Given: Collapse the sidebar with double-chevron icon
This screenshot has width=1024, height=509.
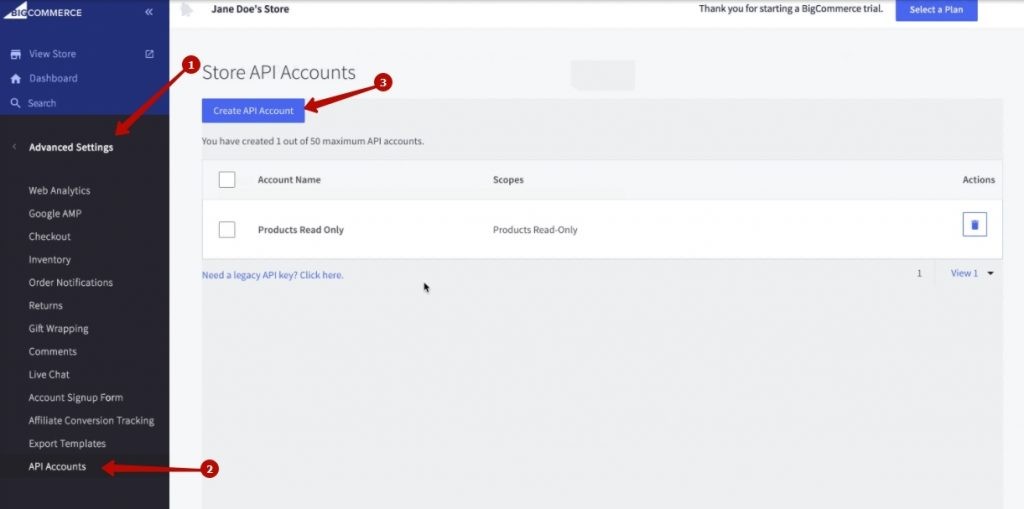Looking at the screenshot, I should (149, 12).
